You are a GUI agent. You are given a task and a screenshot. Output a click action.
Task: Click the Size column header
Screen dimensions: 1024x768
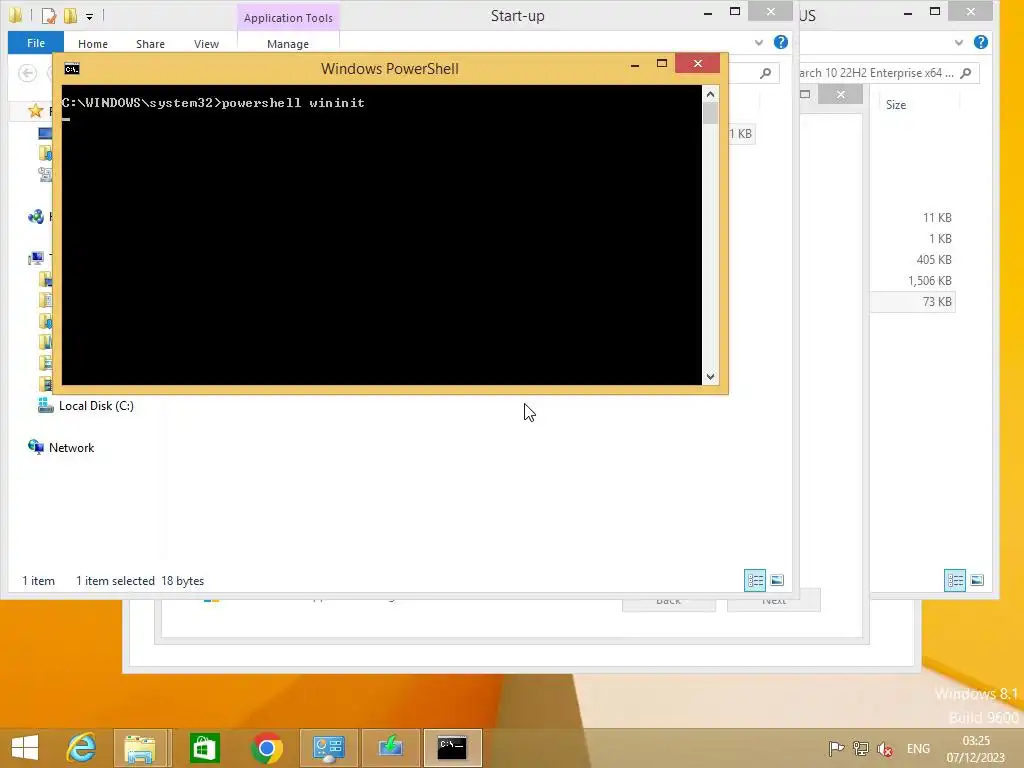pyautogui.click(x=896, y=104)
